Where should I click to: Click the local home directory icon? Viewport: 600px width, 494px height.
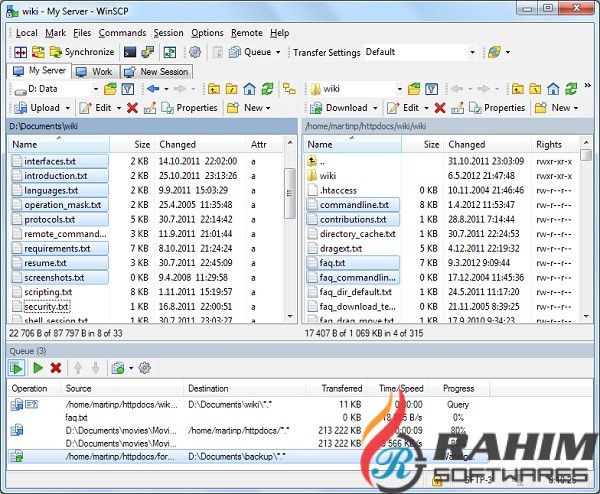click(x=249, y=89)
